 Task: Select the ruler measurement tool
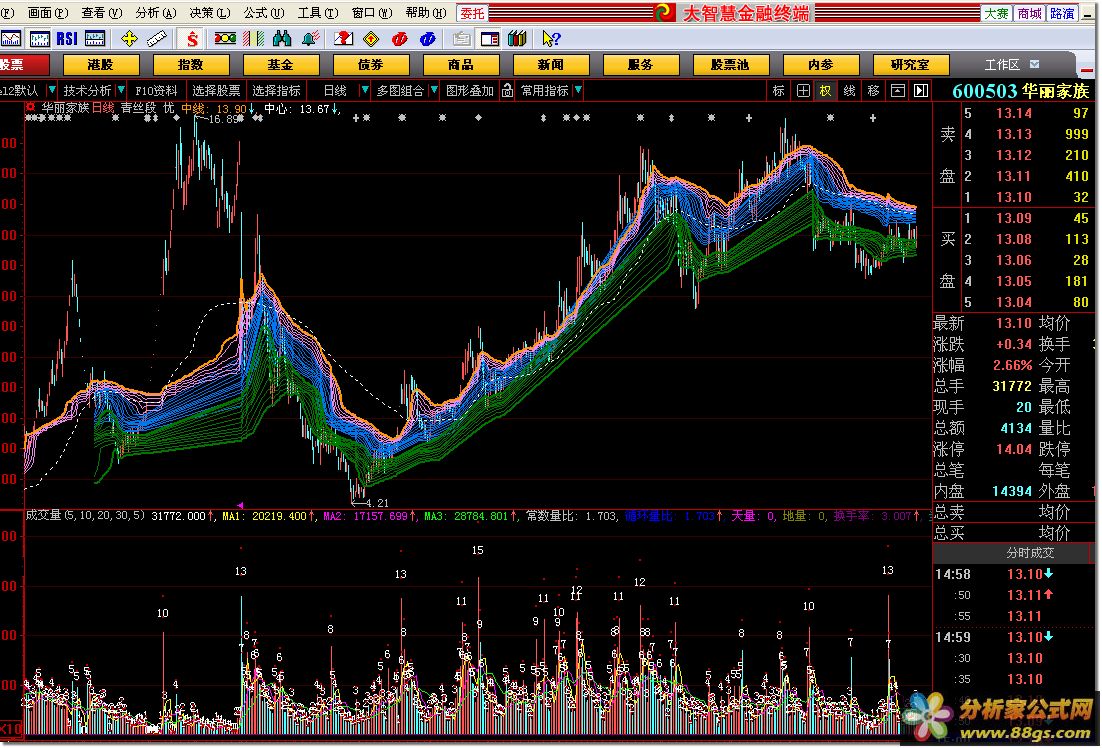tap(157, 39)
